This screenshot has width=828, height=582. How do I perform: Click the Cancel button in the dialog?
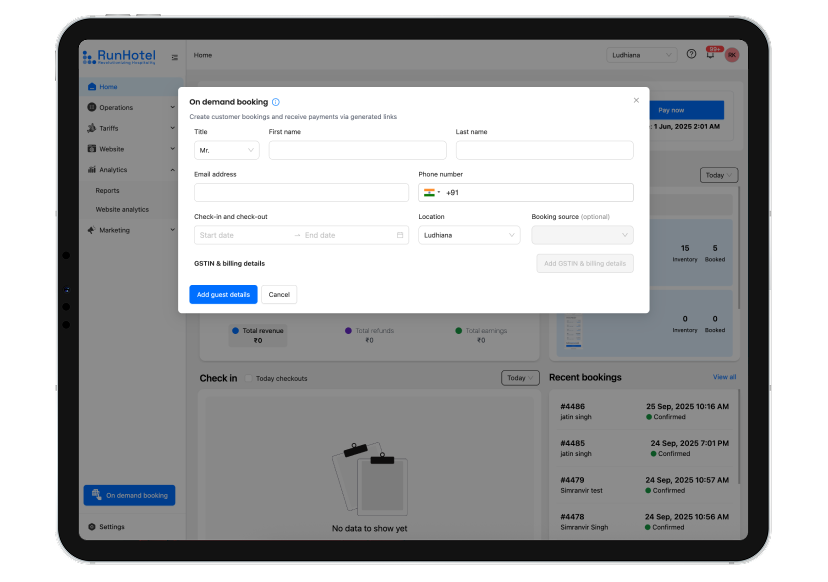(279, 295)
